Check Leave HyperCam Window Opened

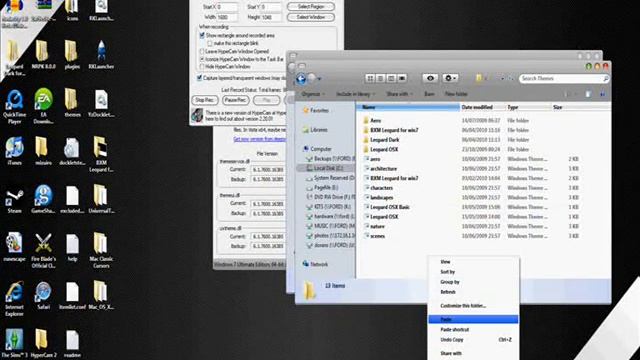pyautogui.click(x=202, y=51)
